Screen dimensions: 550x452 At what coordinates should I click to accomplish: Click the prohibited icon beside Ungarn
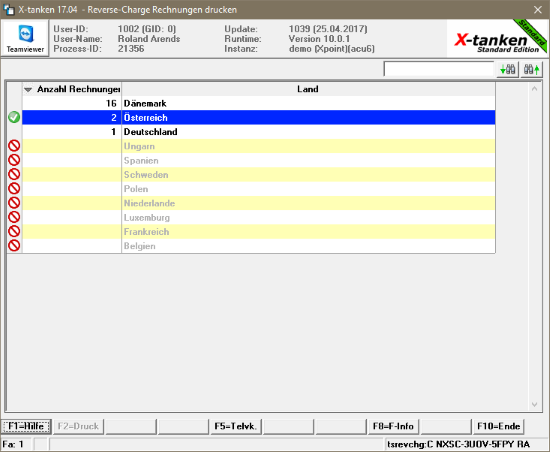[x=14, y=146]
